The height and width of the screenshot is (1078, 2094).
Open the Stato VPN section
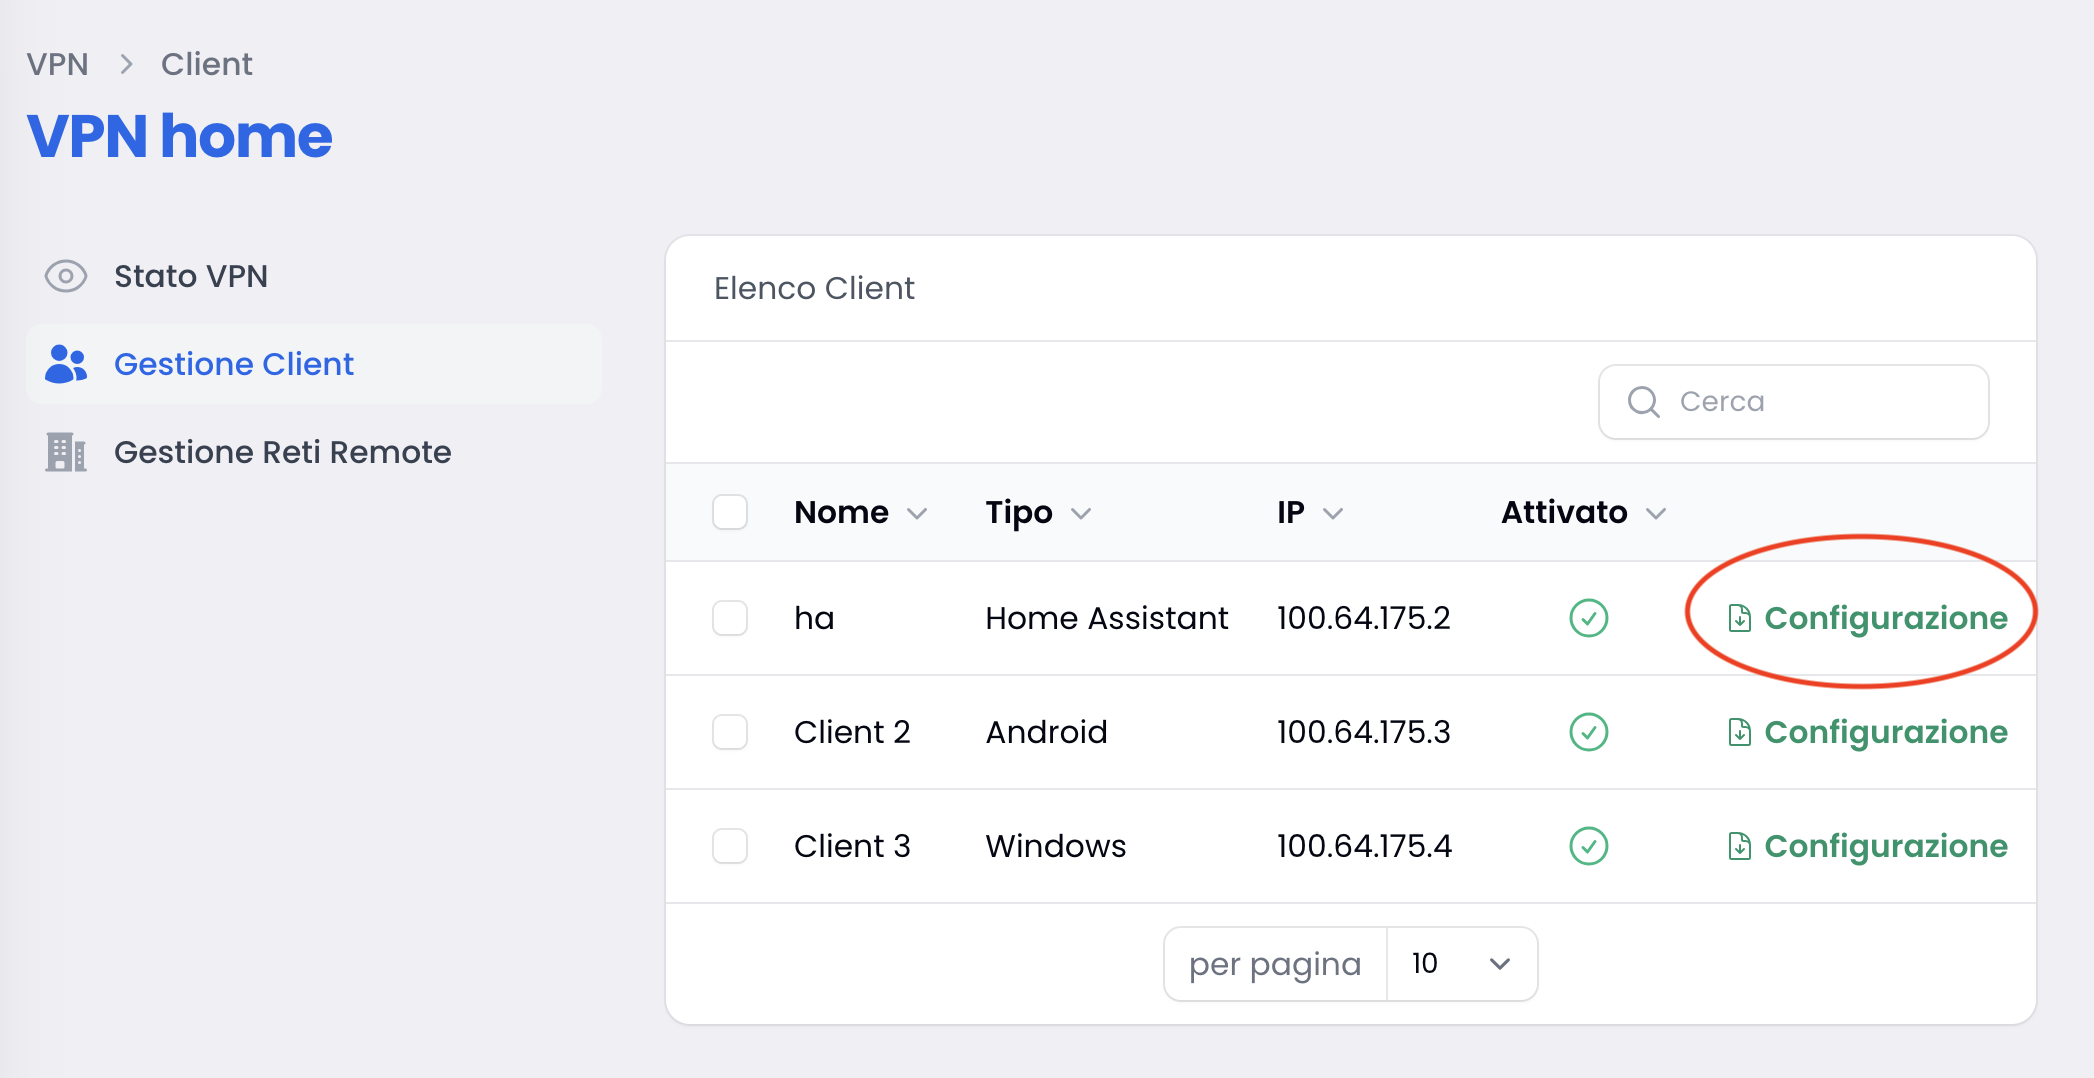click(x=314, y=276)
